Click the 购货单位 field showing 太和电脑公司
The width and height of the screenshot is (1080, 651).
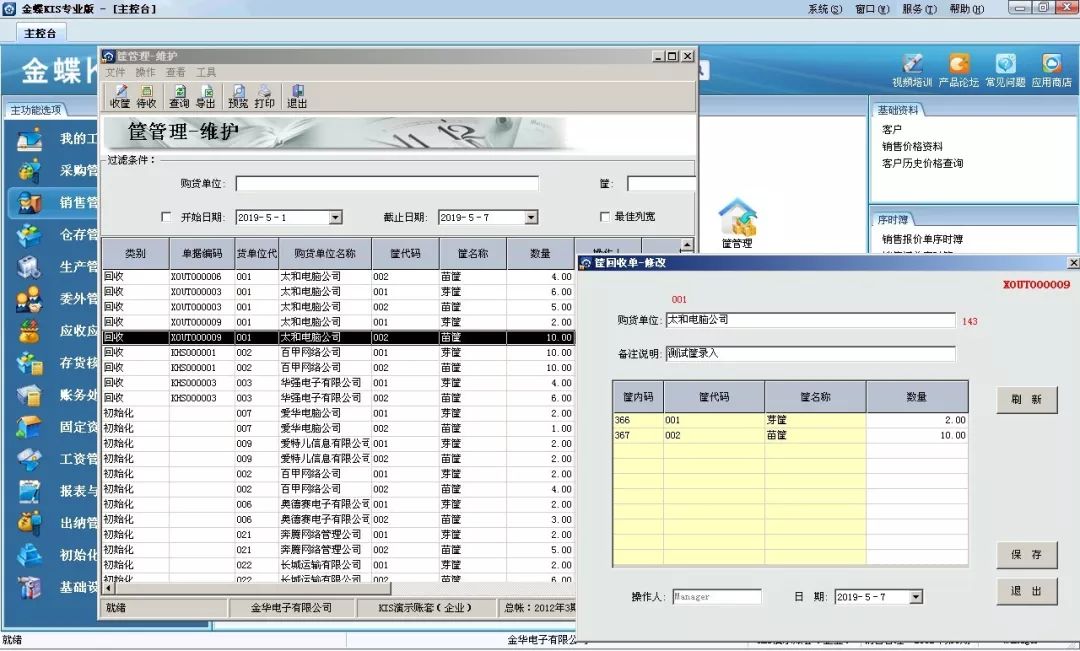tap(811, 320)
